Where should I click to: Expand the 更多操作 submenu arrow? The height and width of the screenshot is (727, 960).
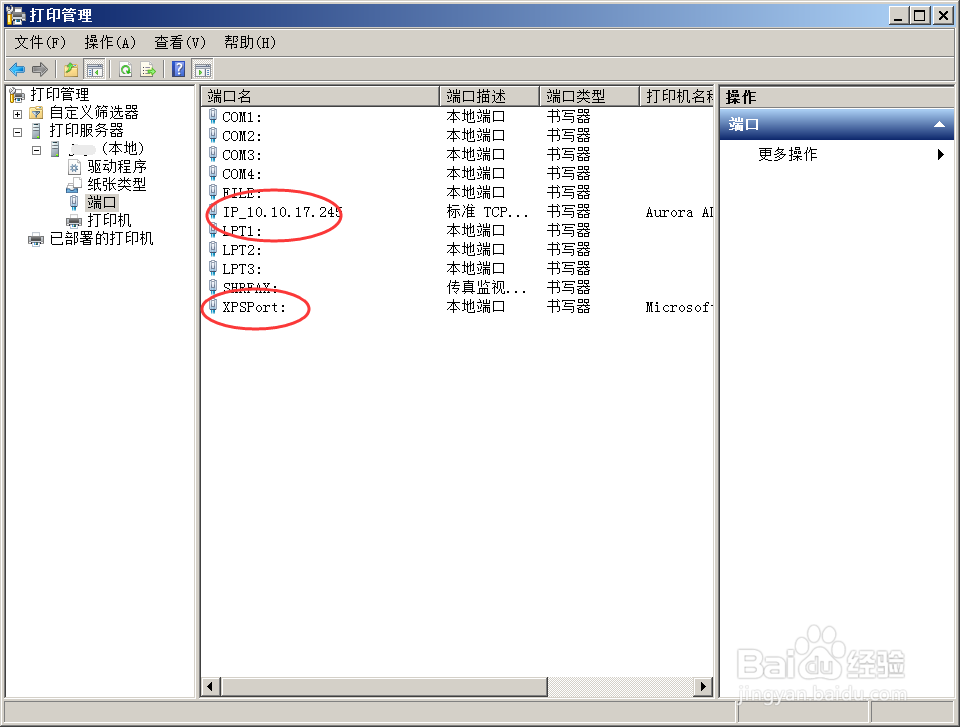coord(940,154)
